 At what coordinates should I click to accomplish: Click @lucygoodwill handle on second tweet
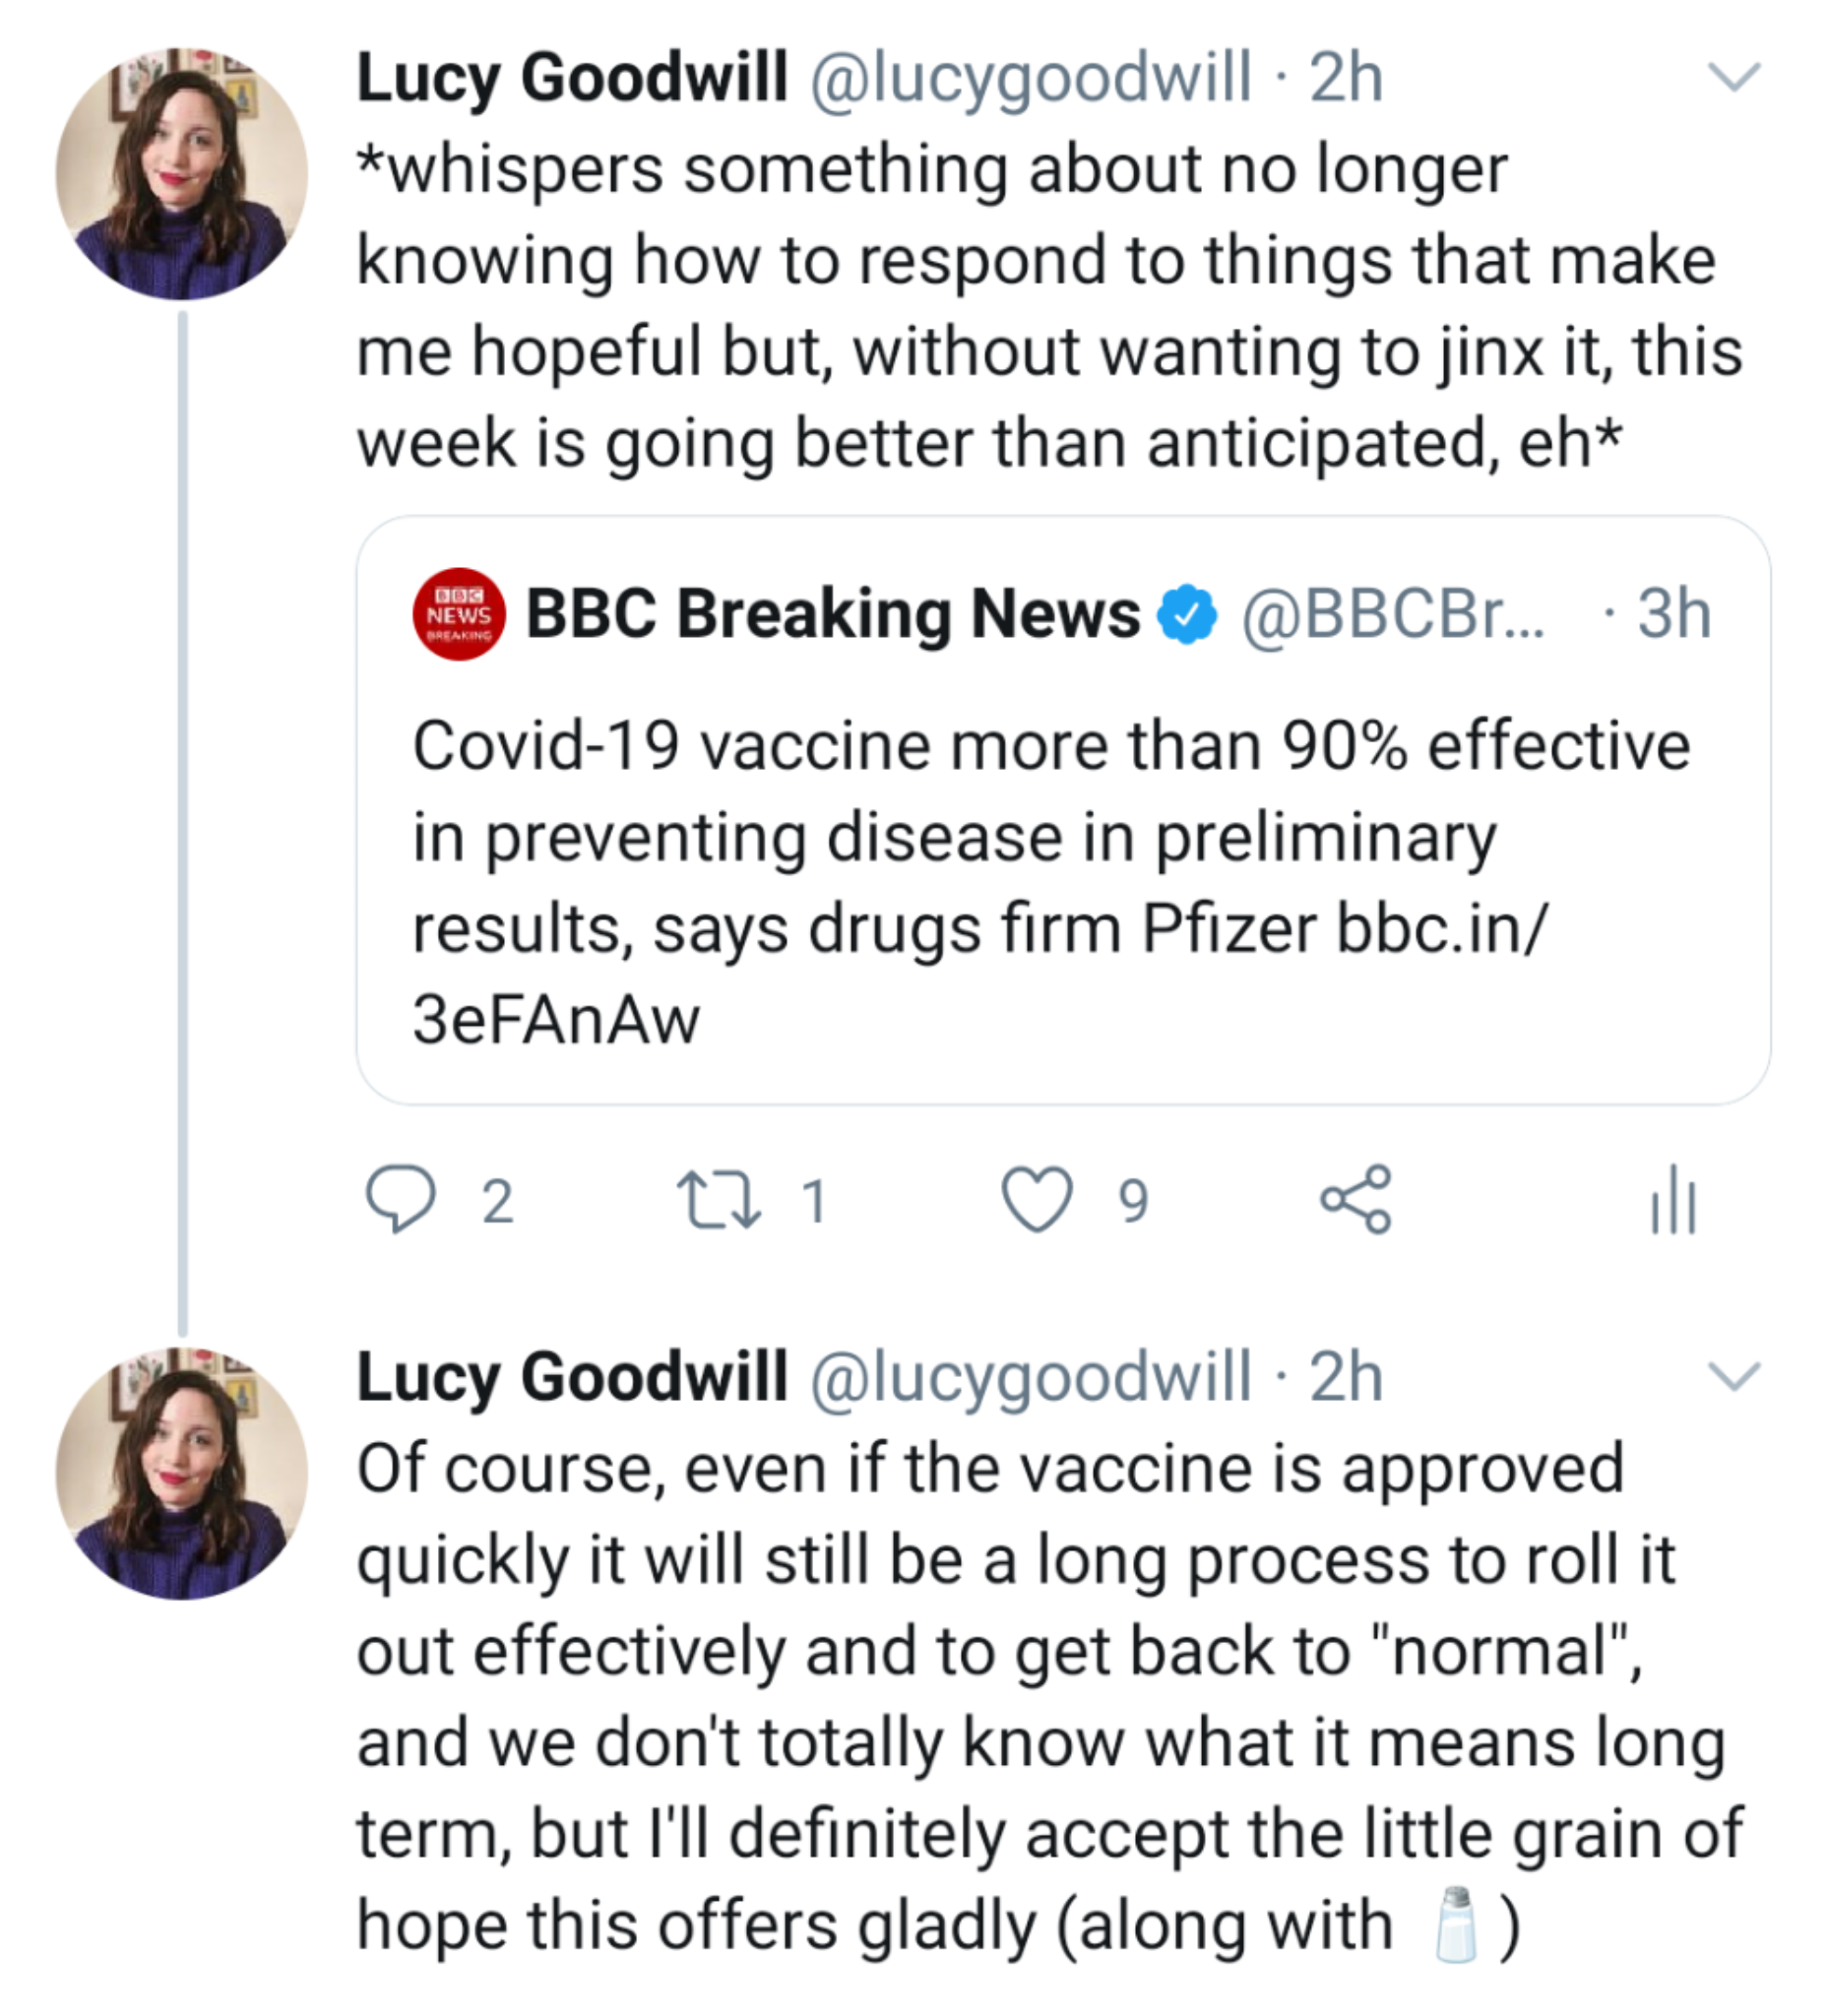click(x=1030, y=1377)
